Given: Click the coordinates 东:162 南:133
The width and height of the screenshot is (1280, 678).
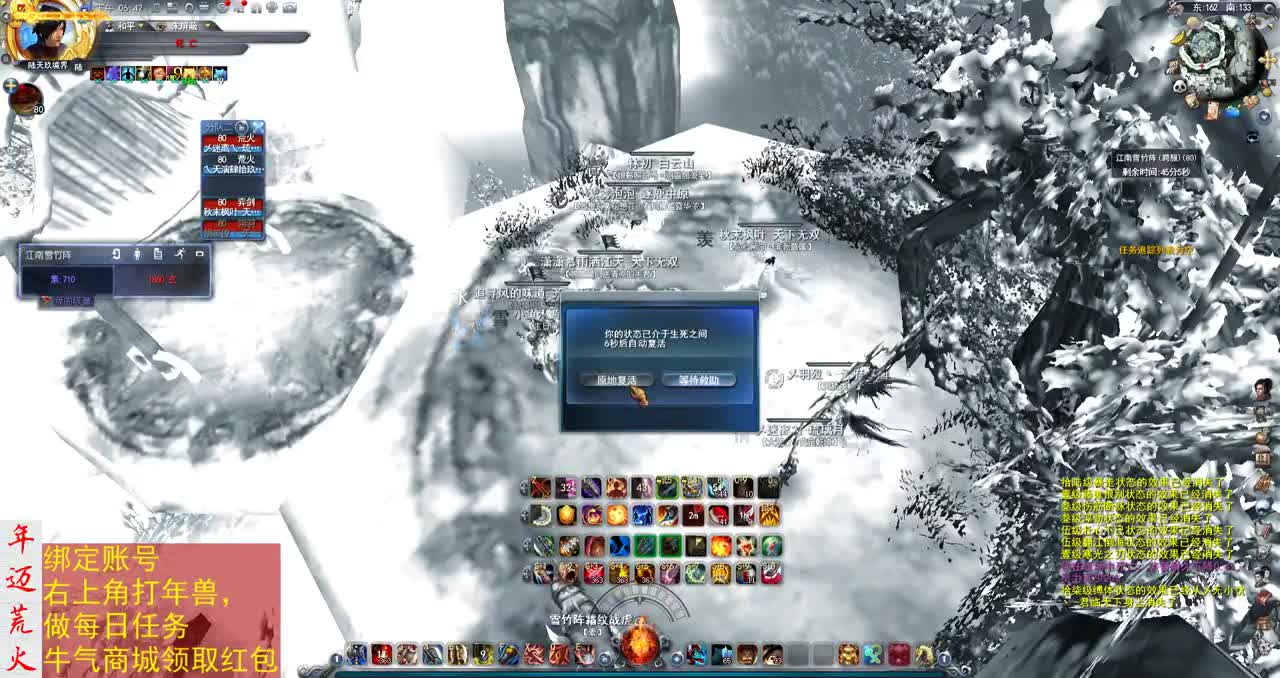Looking at the screenshot, I should pyautogui.click(x=1221, y=7).
